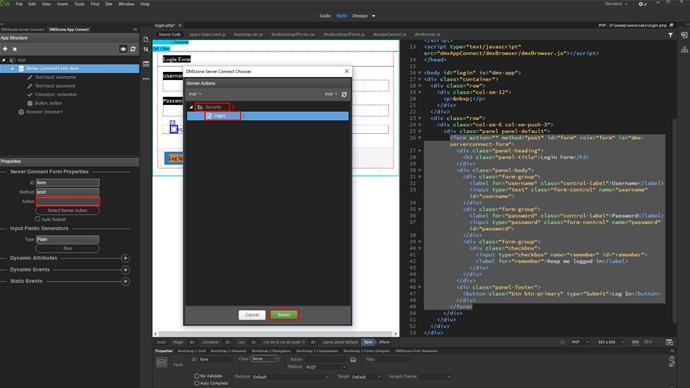The height and width of the screenshot is (388, 690).
Task: Toggle the eye visibility icon in App Structure
Action: tap(123, 49)
